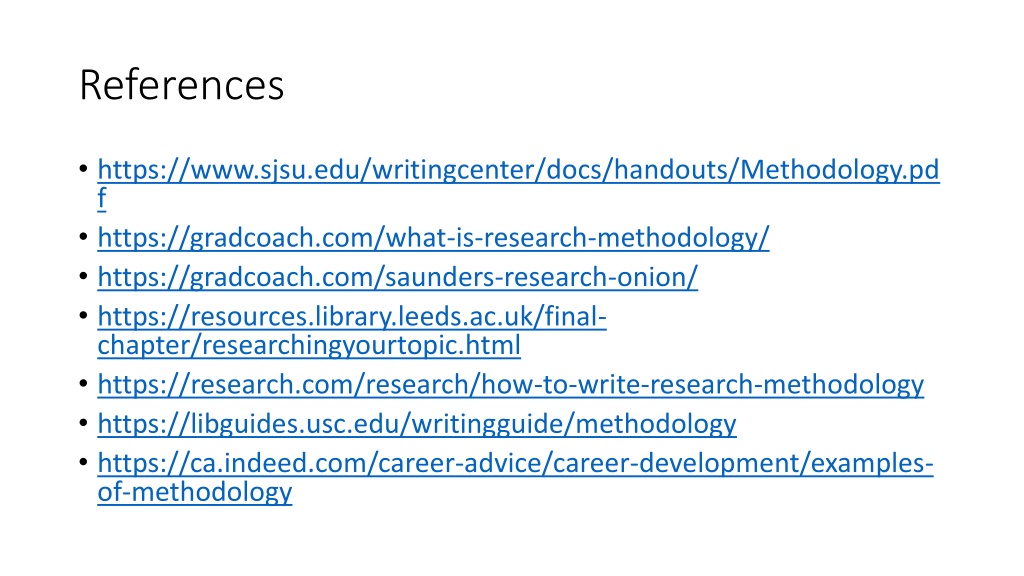Click the "chapter/researchingyourtopic.html" wrapped line
The height and width of the screenshot is (576, 1024).
(x=309, y=345)
